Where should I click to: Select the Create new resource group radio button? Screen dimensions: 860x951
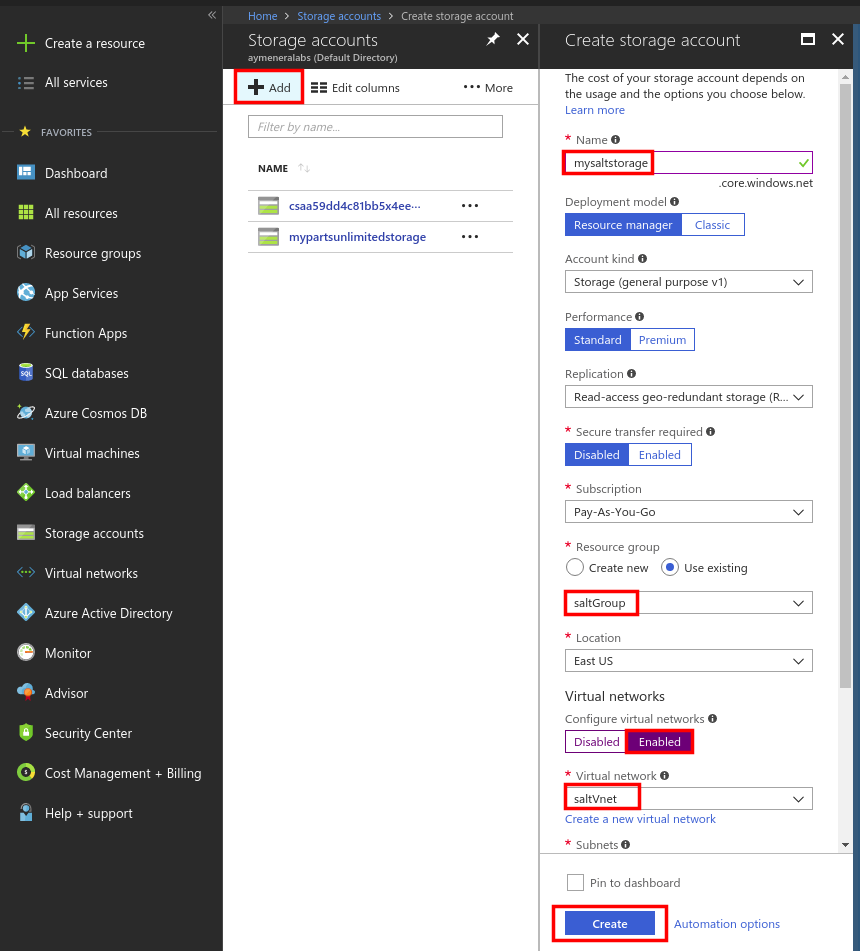coord(575,567)
